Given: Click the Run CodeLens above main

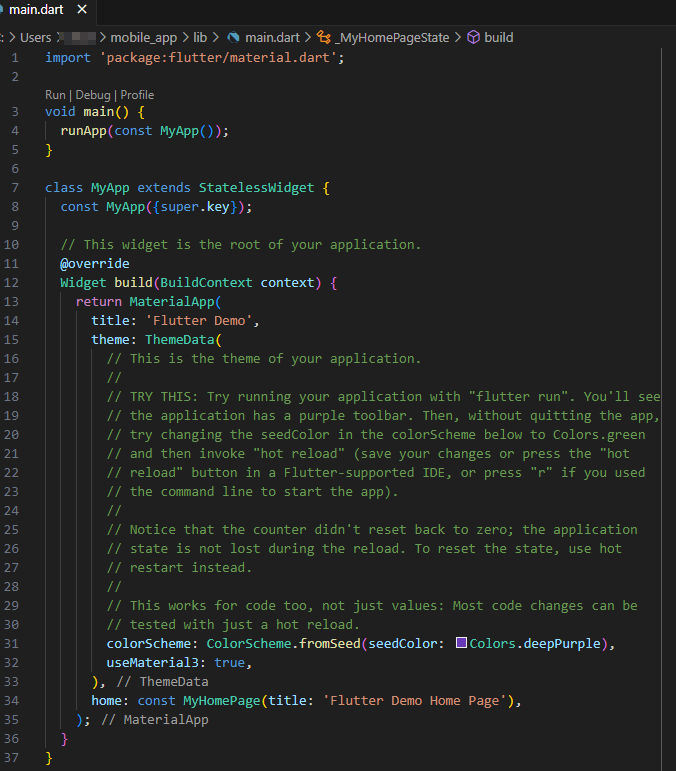Looking at the screenshot, I should [55, 95].
